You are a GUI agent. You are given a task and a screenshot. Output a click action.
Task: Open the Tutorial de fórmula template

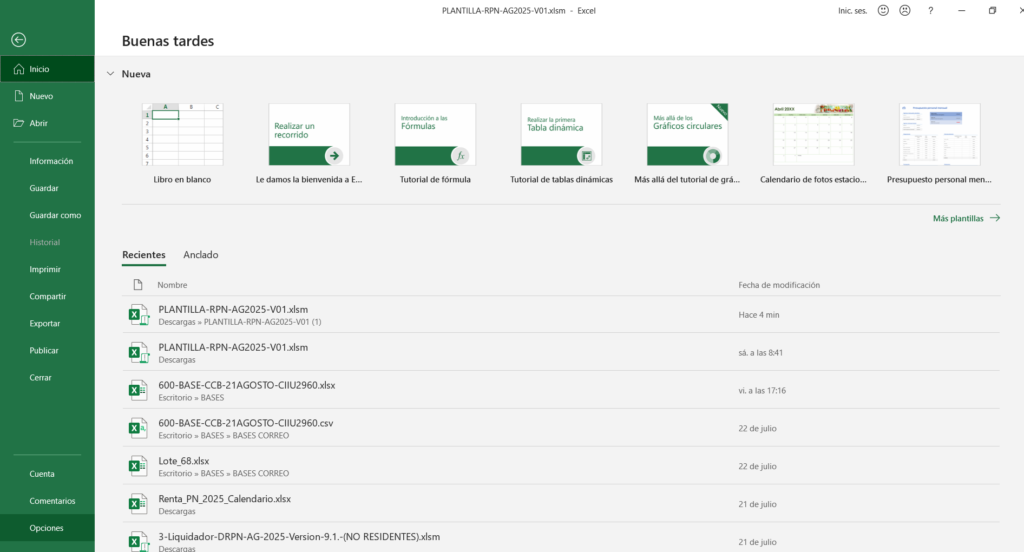[435, 144]
